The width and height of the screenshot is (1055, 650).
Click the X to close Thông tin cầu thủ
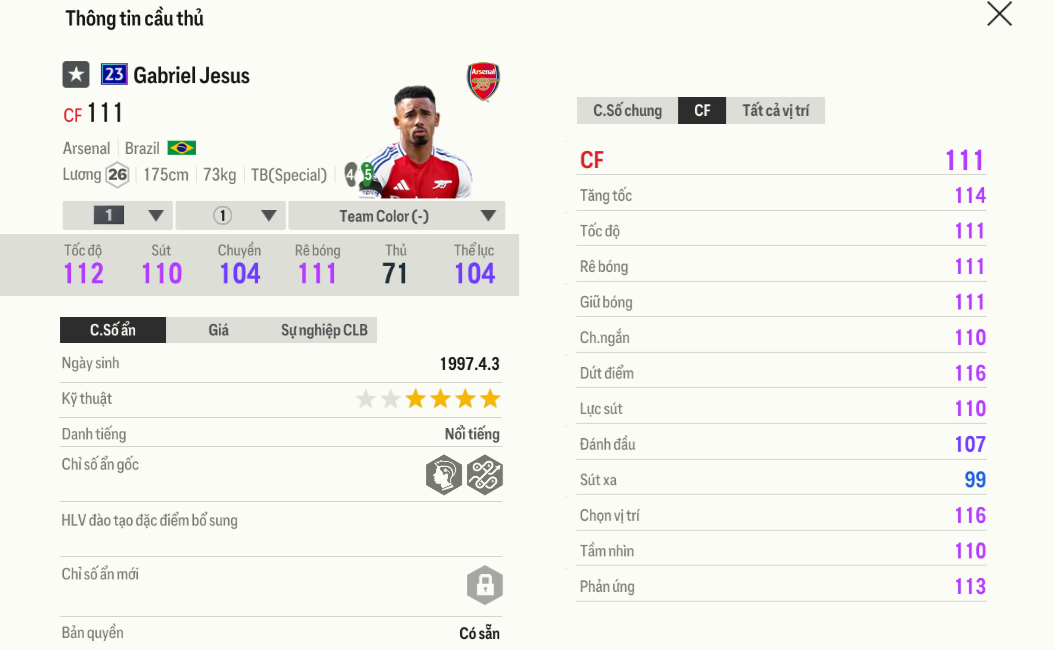(x=999, y=15)
